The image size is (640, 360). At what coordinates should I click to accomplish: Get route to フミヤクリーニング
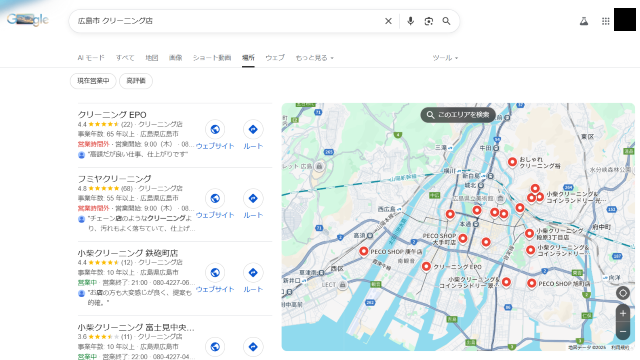253,204
